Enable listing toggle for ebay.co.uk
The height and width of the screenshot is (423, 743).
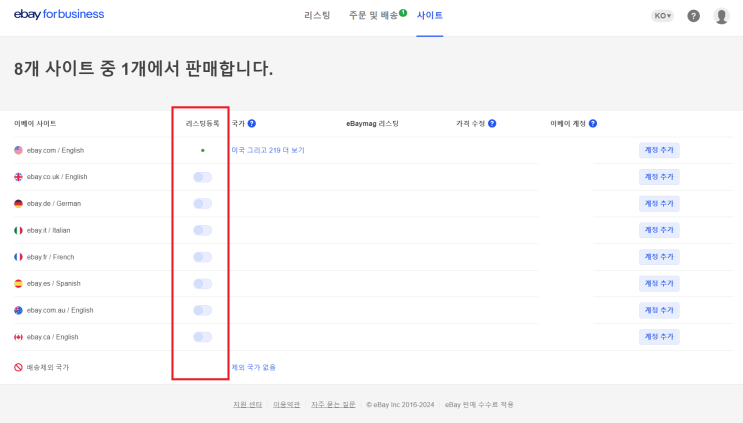coord(202,177)
